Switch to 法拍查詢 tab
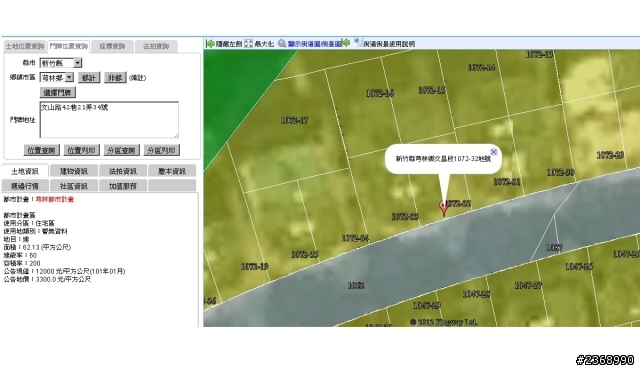 click(x=156, y=47)
